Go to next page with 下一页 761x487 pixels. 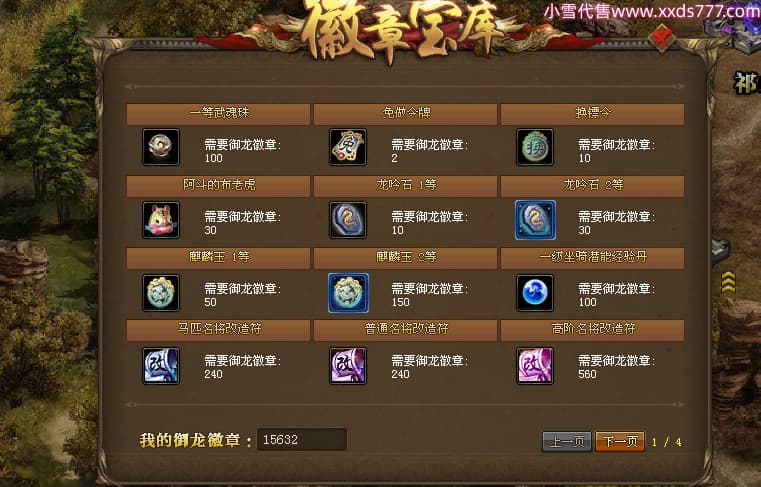pos(620,441)
